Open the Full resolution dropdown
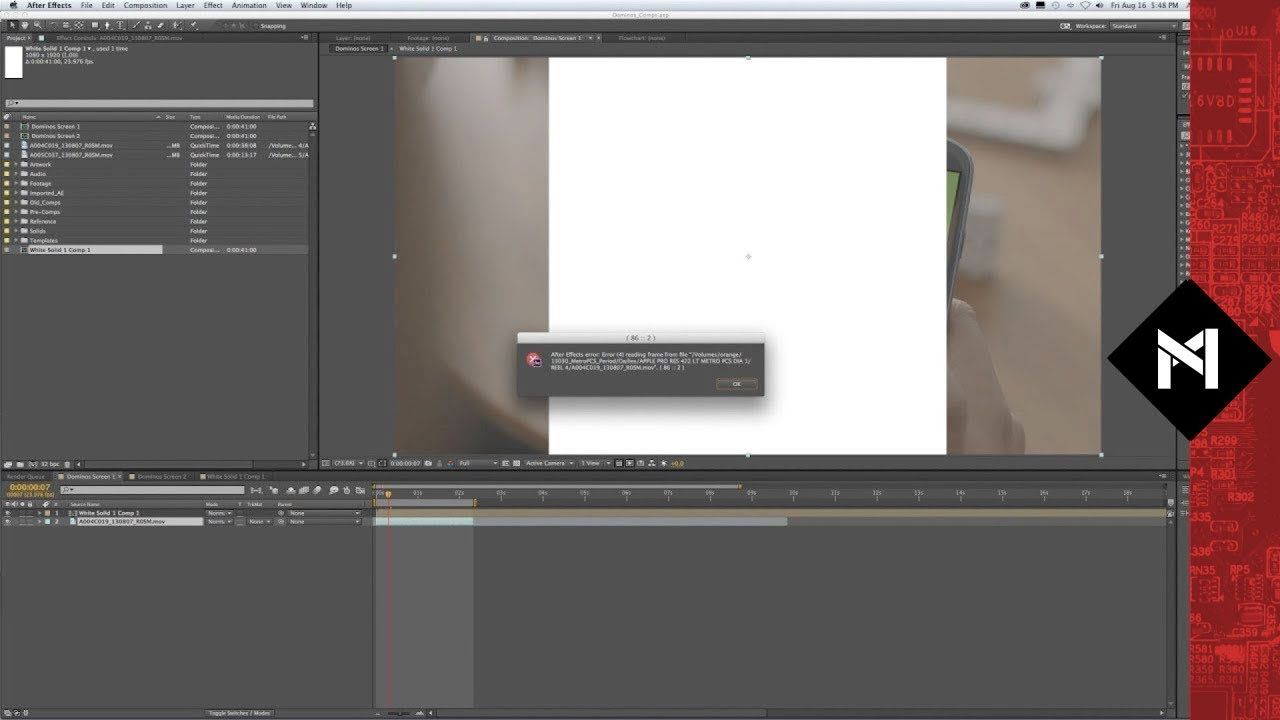Screen dimensions: 1280x720 [476, 464]
